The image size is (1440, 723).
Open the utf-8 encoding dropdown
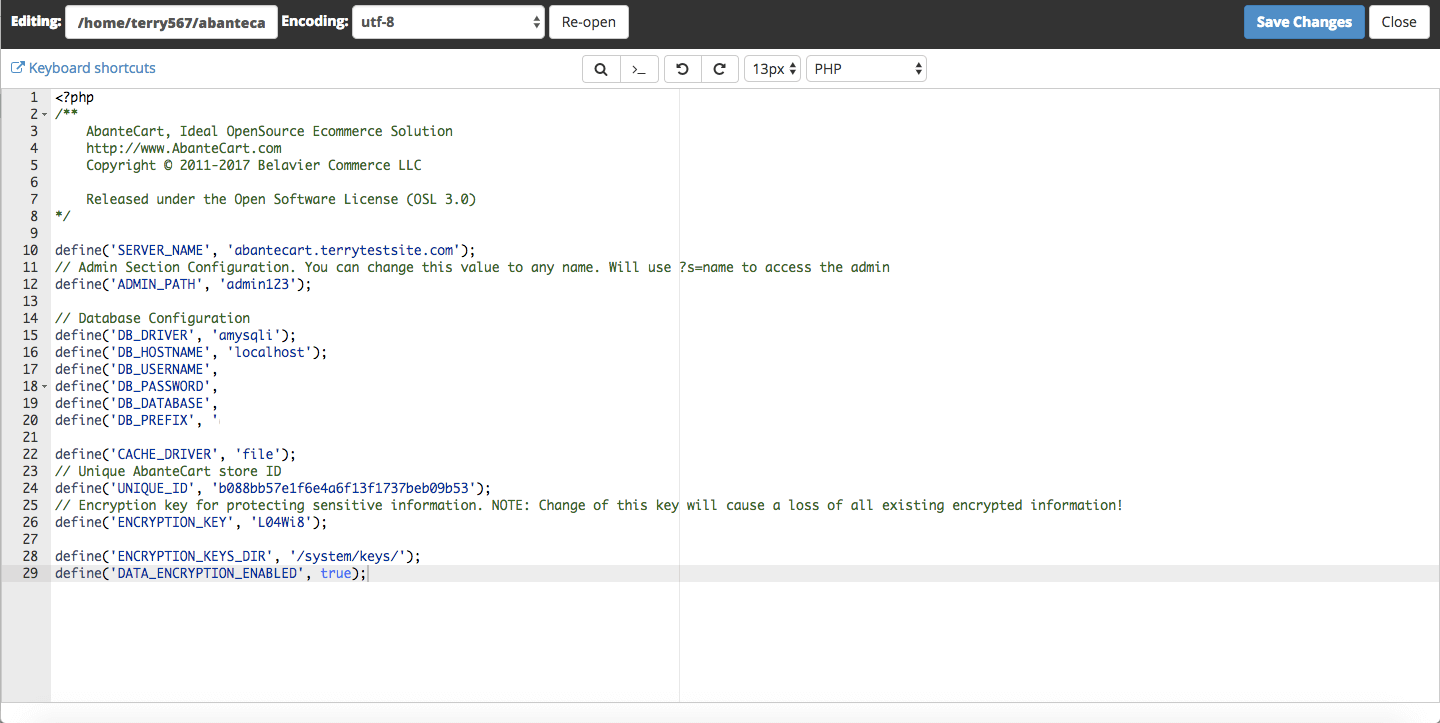pos(448,22)
